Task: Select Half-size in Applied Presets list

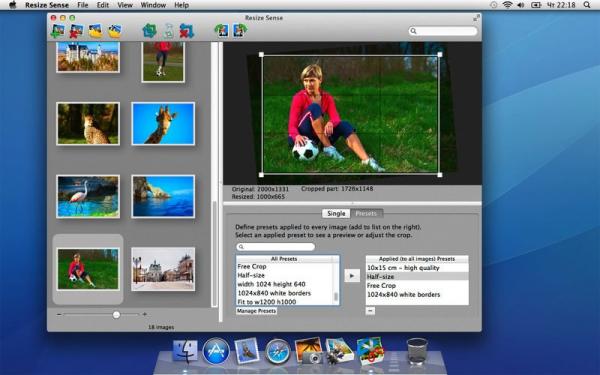Action: (417, 277)
